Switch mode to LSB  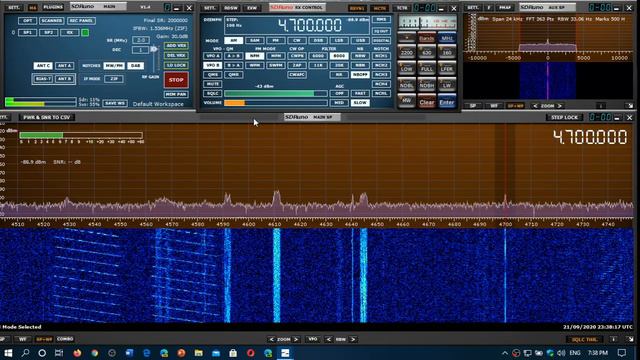339,40
